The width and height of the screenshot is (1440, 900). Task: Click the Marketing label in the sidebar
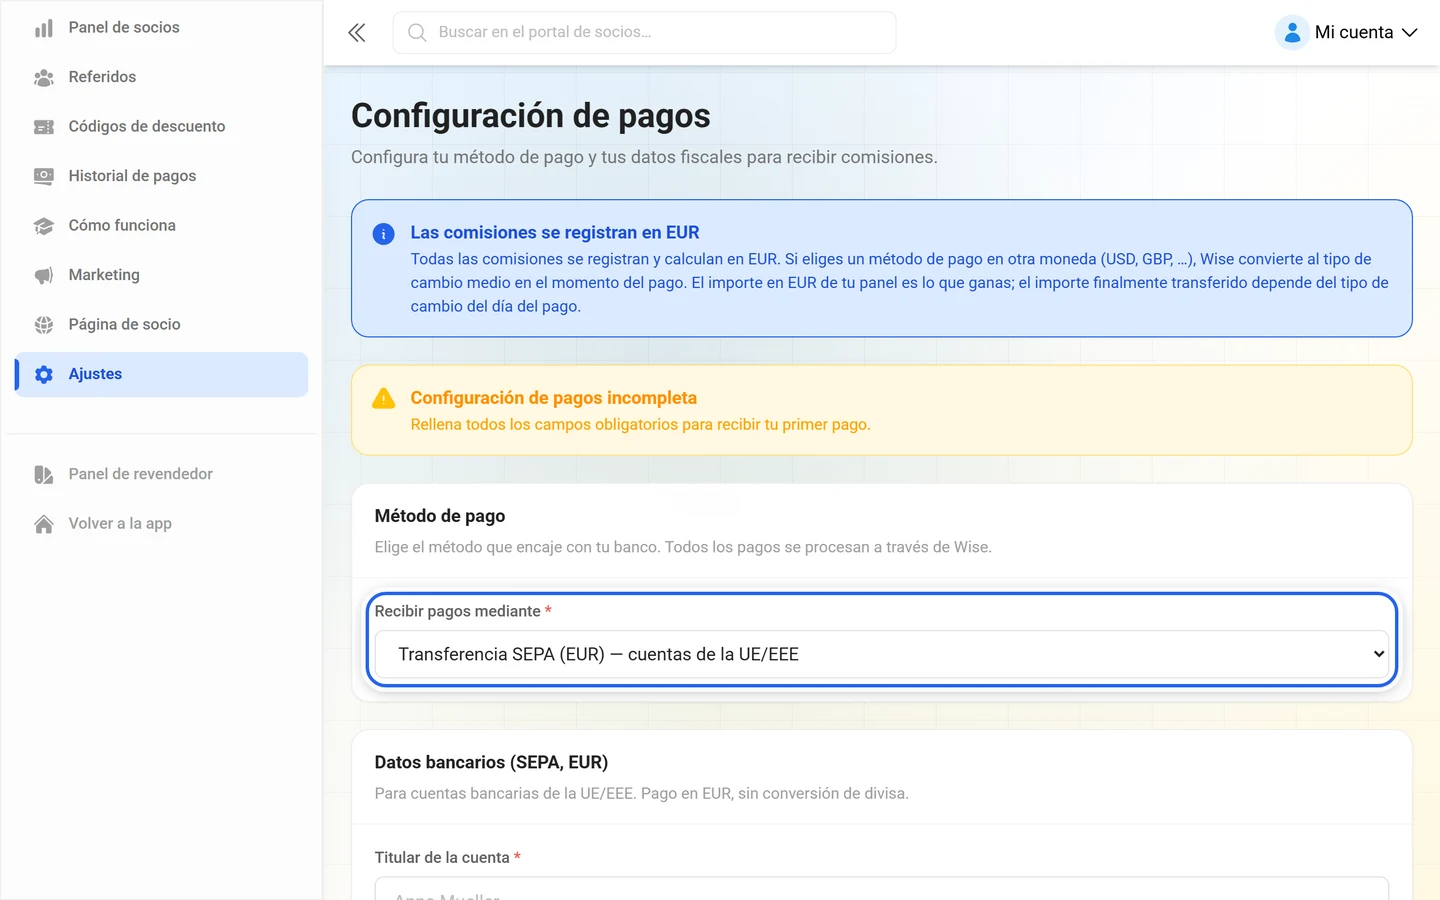pos(104,275)
